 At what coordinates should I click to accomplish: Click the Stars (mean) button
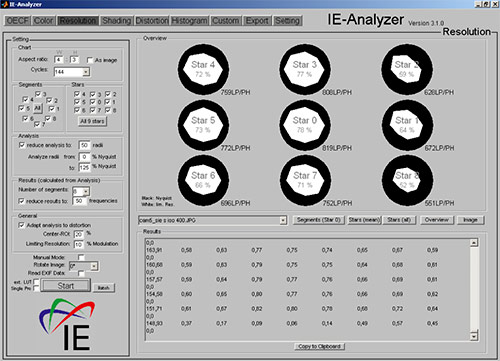tap(364, 220)
